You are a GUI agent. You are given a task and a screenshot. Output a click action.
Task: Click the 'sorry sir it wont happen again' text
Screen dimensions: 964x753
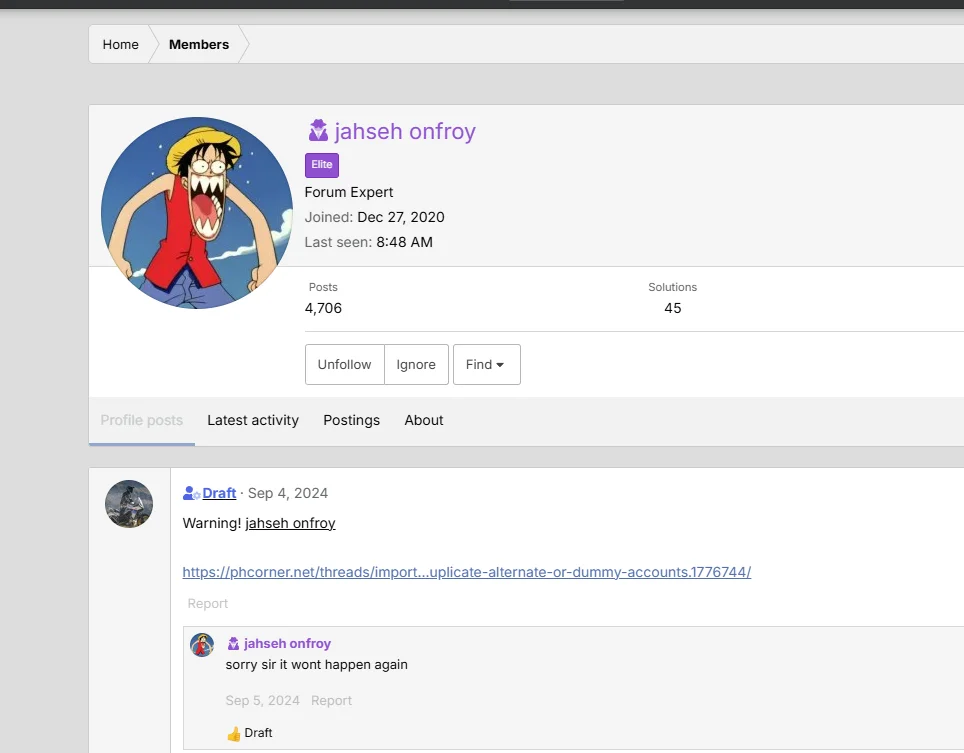[317, 664]
